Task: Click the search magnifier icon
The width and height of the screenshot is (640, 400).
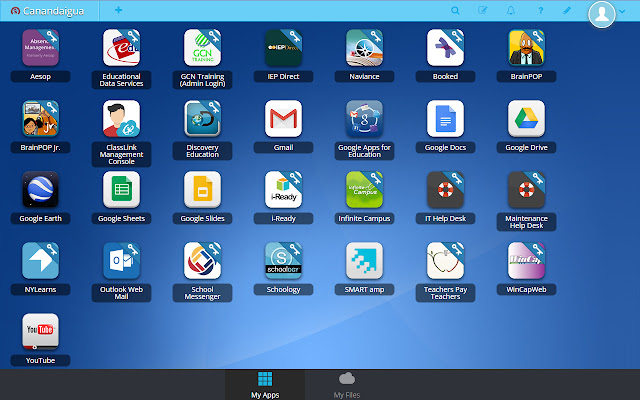Action: click(x=455, y=11)
